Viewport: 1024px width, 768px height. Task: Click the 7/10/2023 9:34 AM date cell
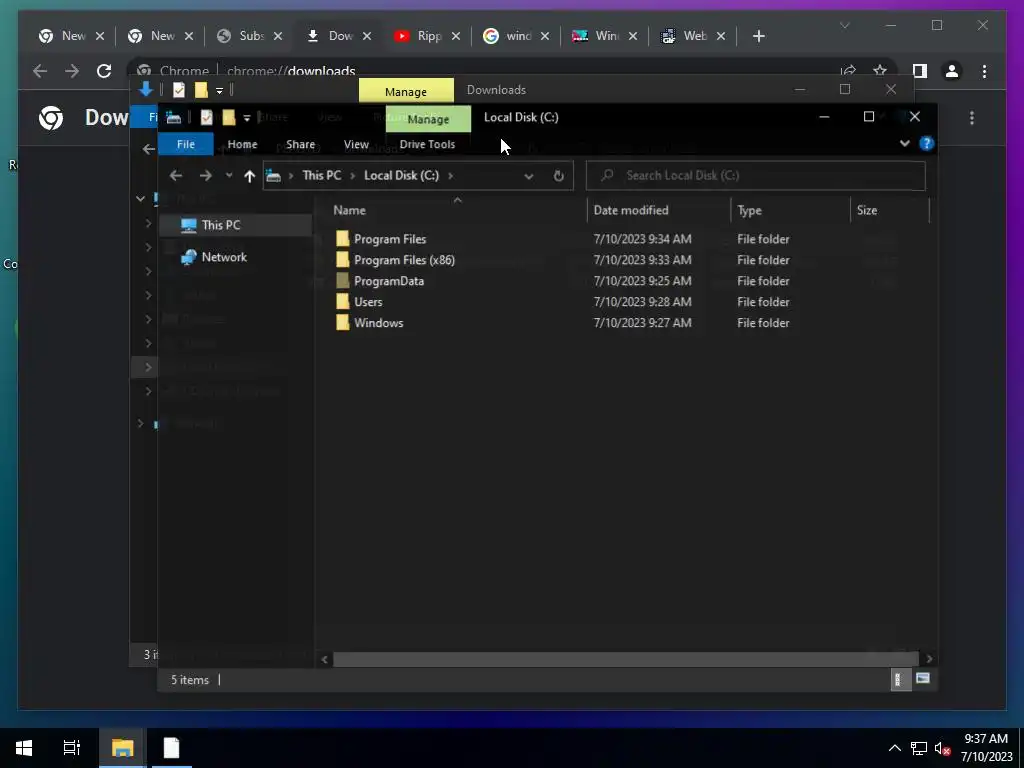click(642, 239)
